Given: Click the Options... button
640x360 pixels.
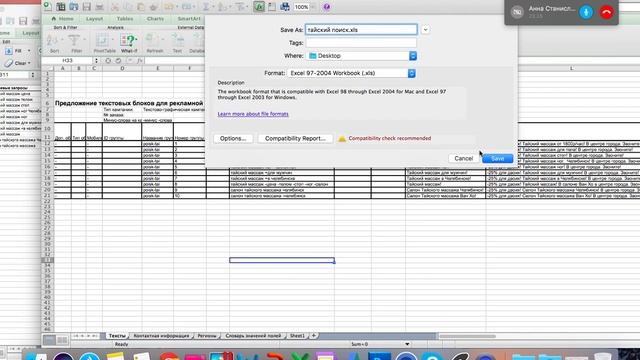Looking at the screenshot, I should pyautogui.click(x=233, y=138).
